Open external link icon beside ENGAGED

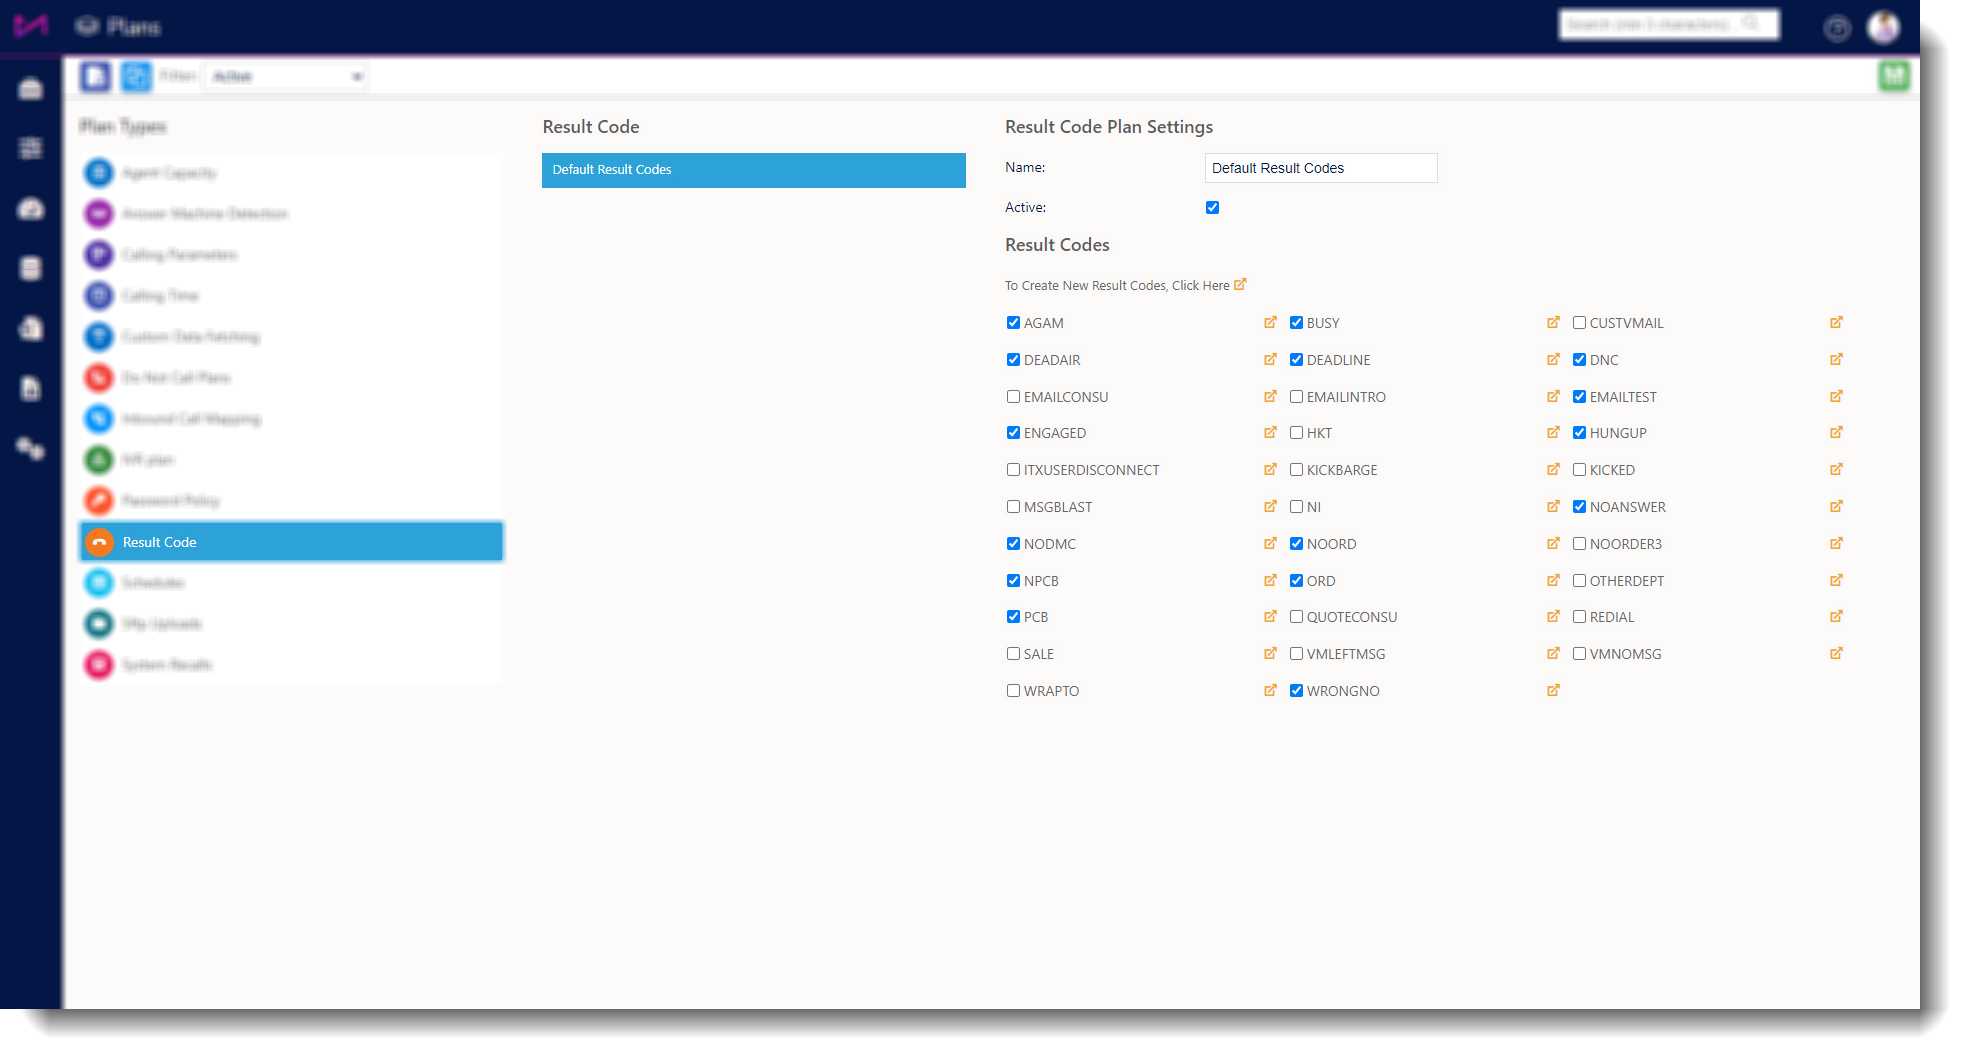(x=1270, y=432)
